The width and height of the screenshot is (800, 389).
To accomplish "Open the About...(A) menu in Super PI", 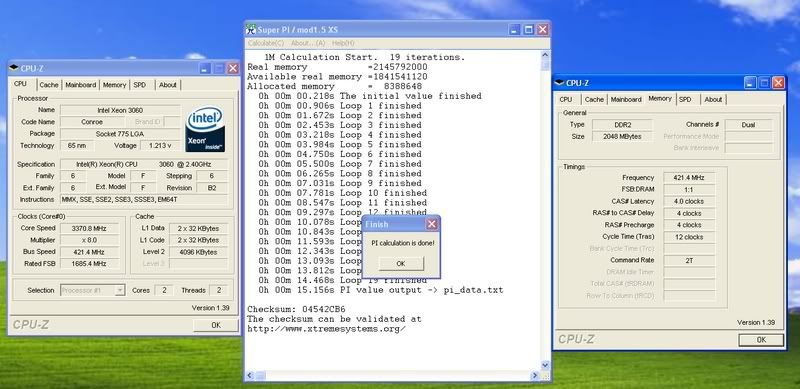I will coord(308,43).
